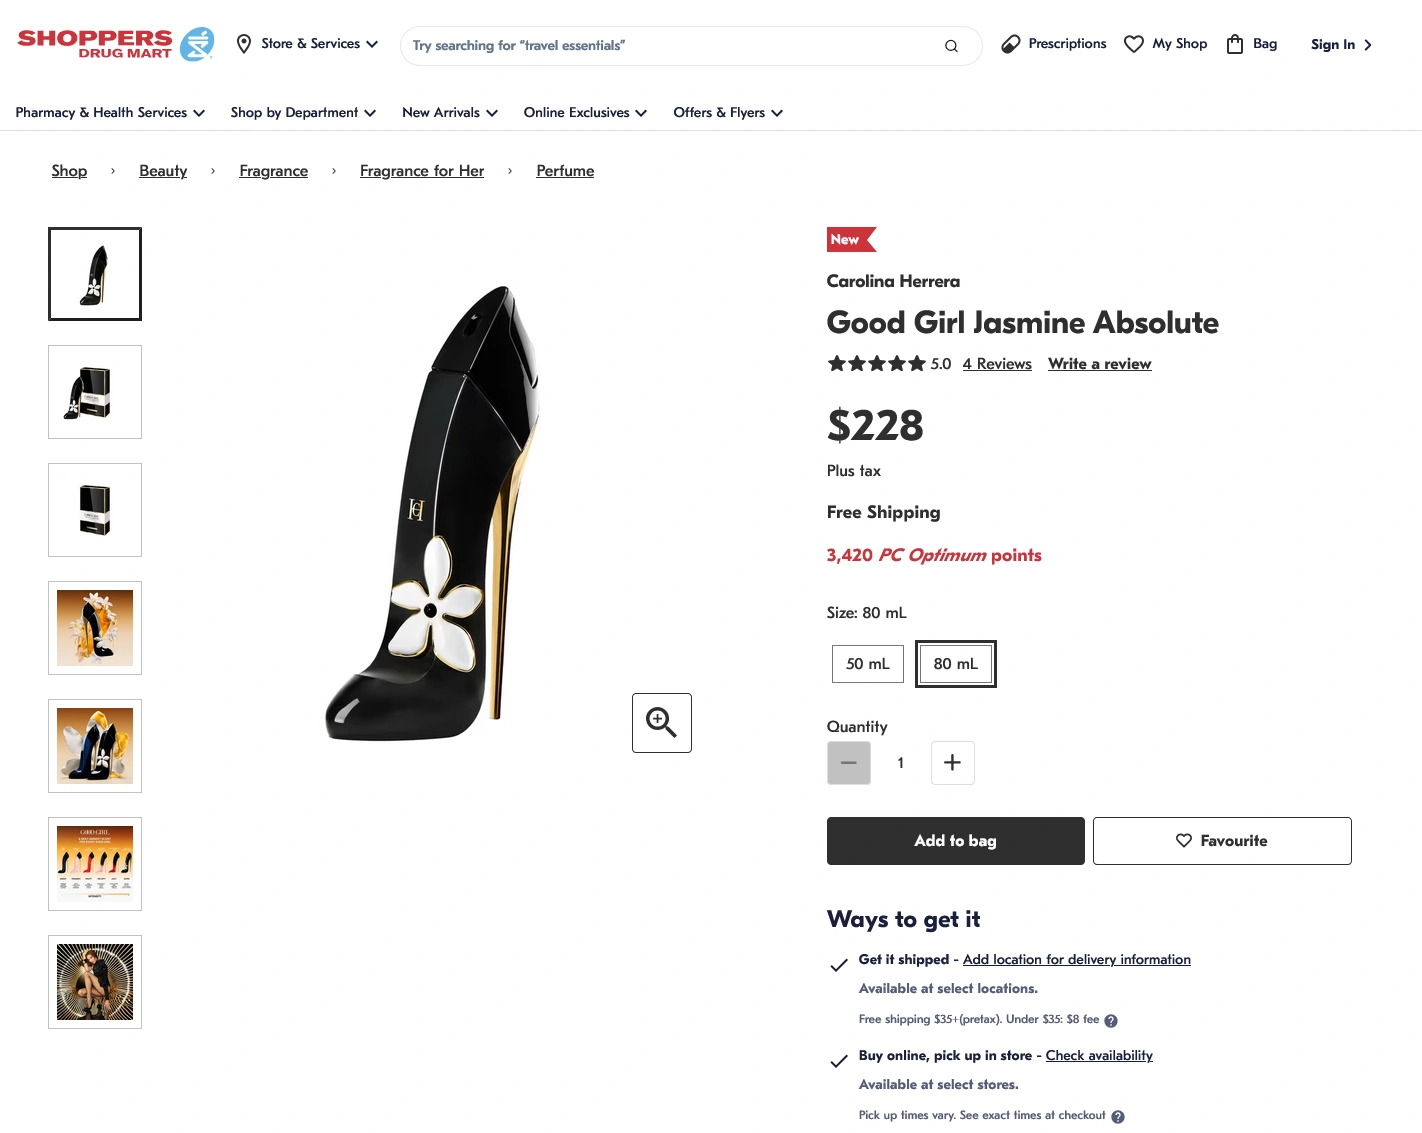Viewport: 1422px width, 1133px height.
Task: Zoom the product image with magnifier
Action: tap(662, 722)
